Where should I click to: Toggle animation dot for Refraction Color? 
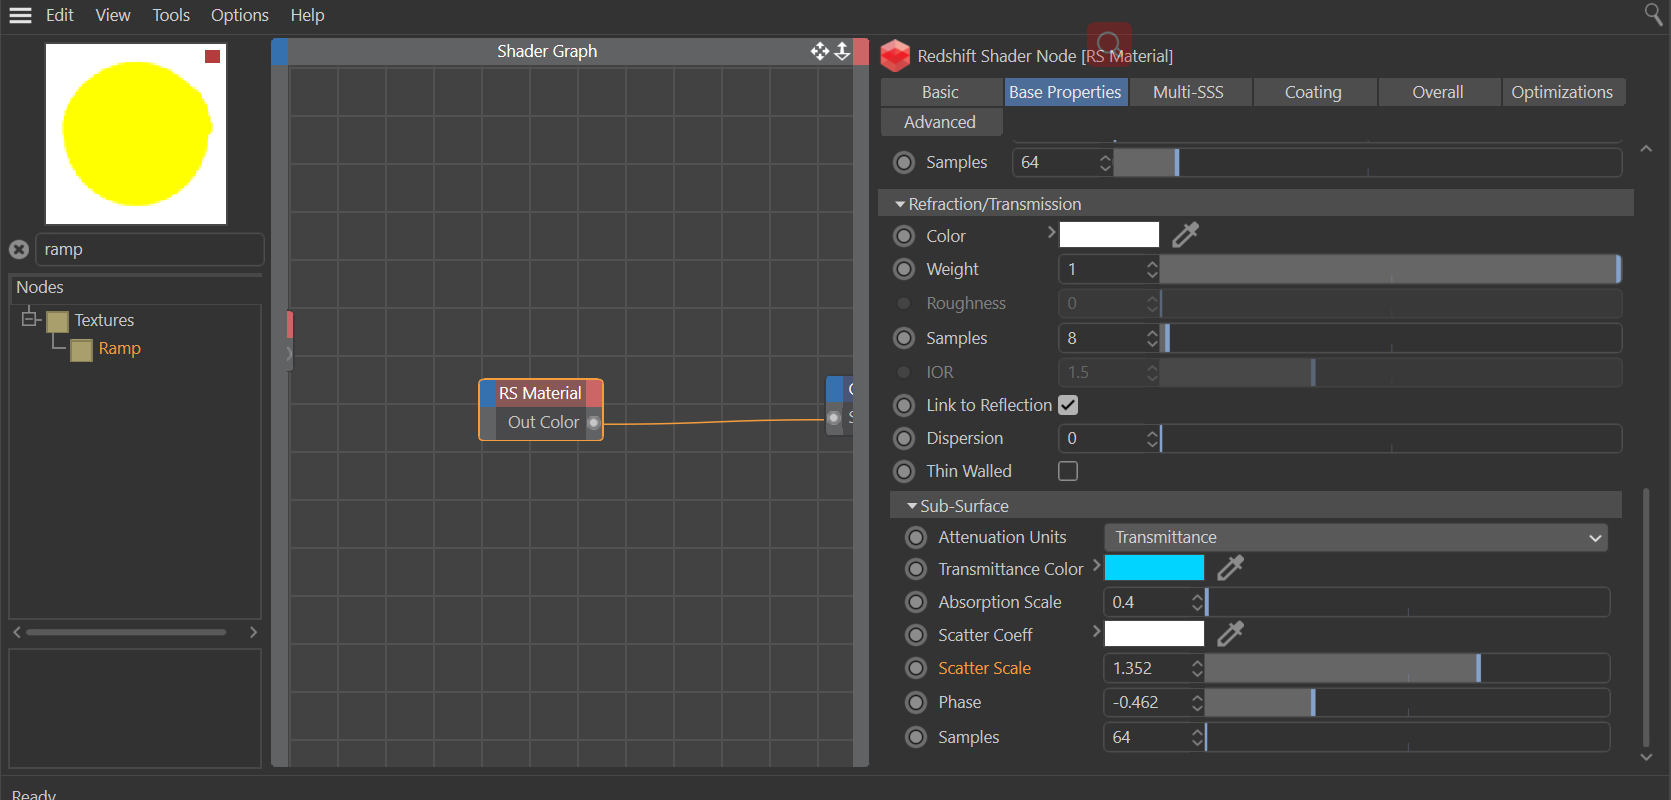[x=904, y=236]
